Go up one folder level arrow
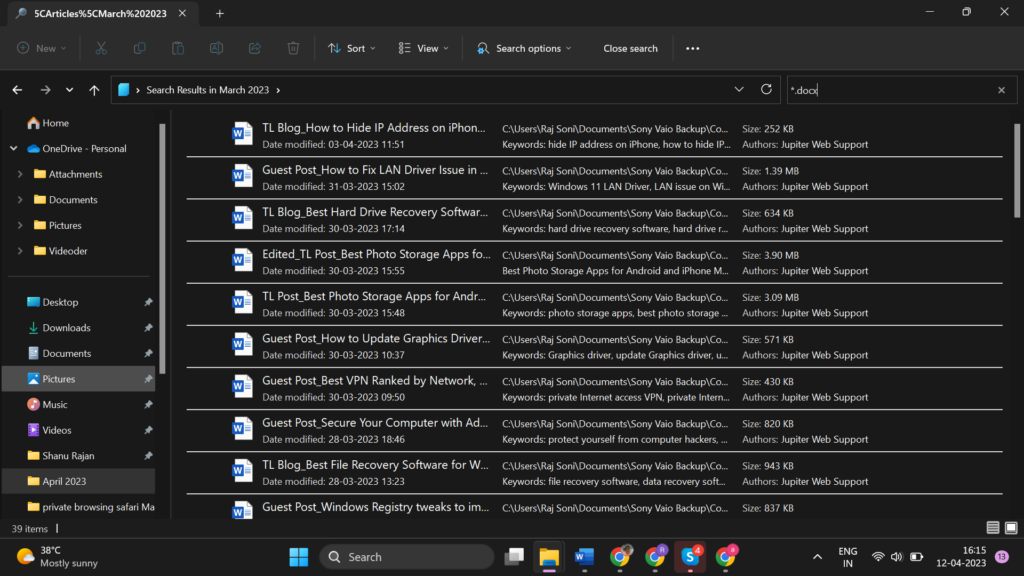This screenshot has width=1024, height=576. [x=94, y=90]
